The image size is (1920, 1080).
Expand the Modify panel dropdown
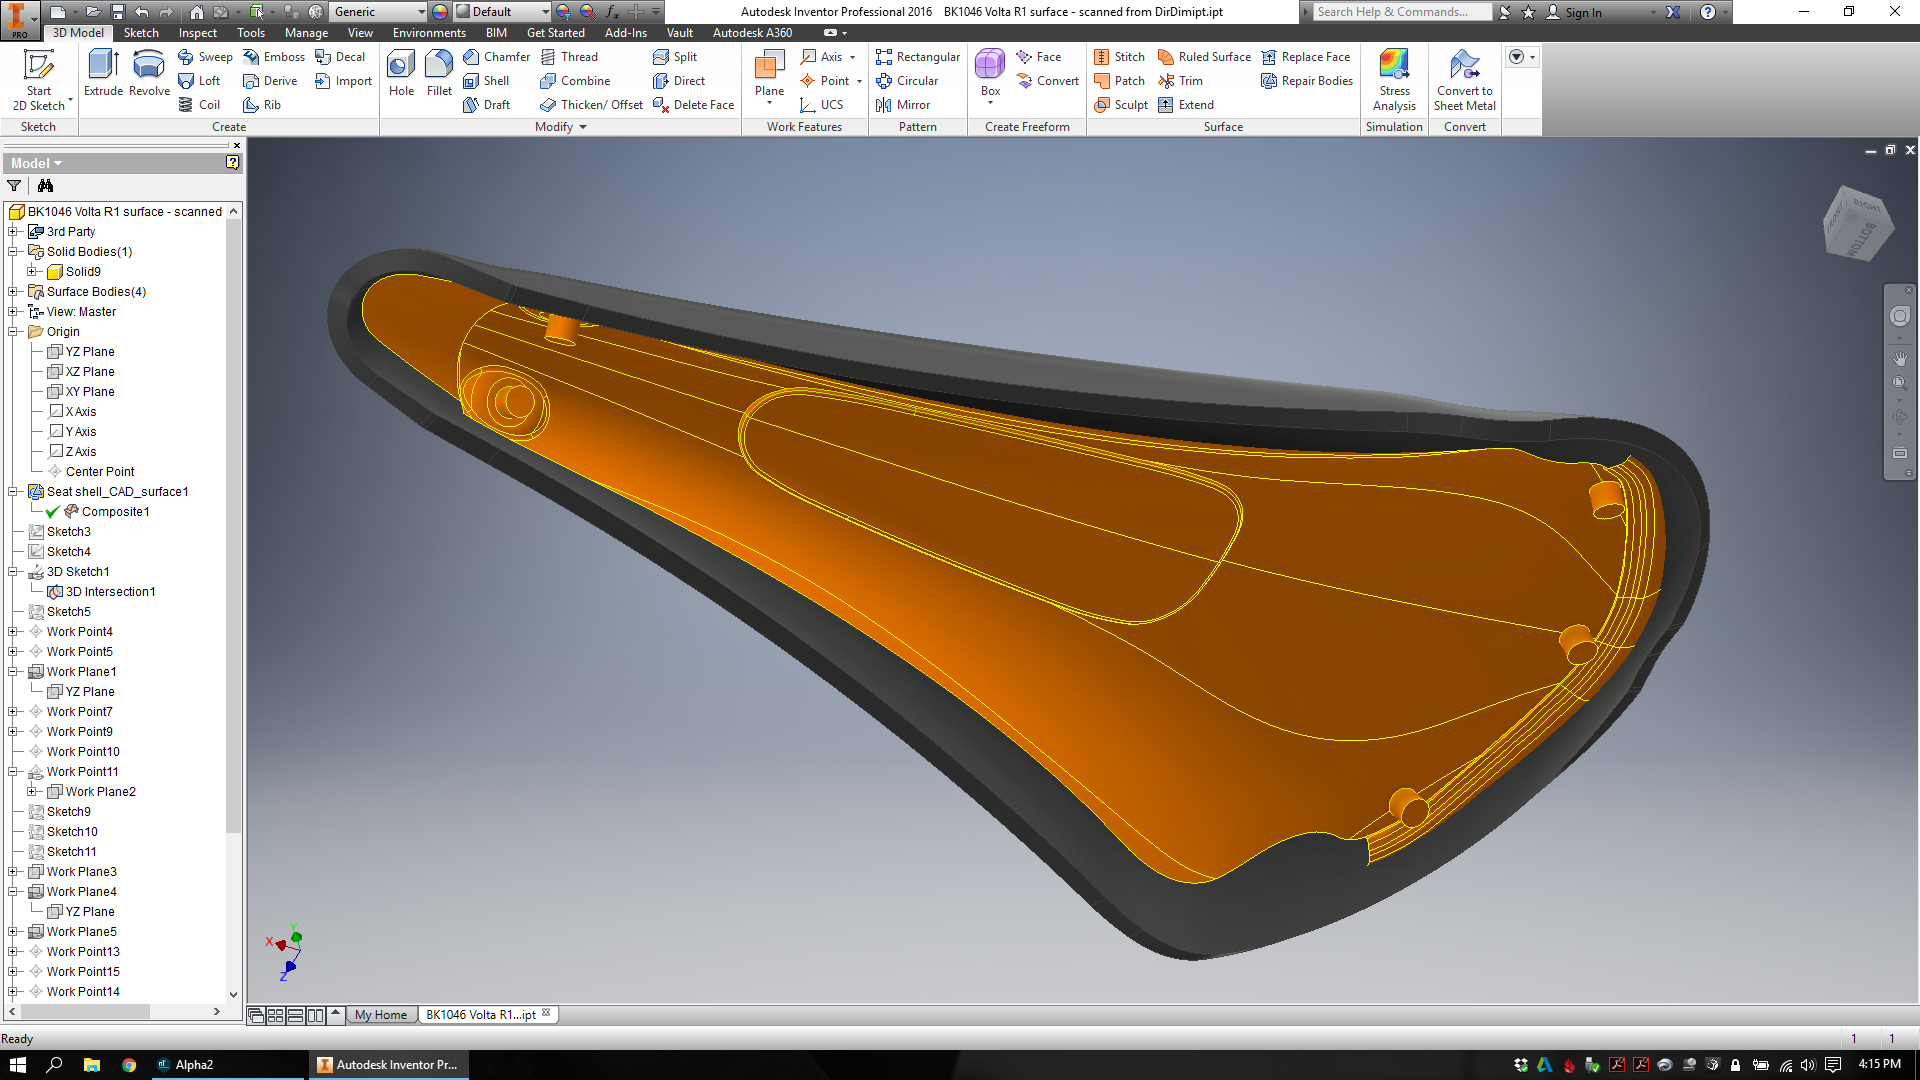coord(561,127)
